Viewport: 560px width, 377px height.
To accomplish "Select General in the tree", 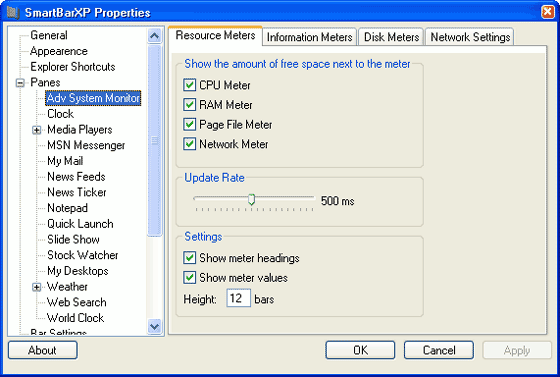I will pos(49,35).
